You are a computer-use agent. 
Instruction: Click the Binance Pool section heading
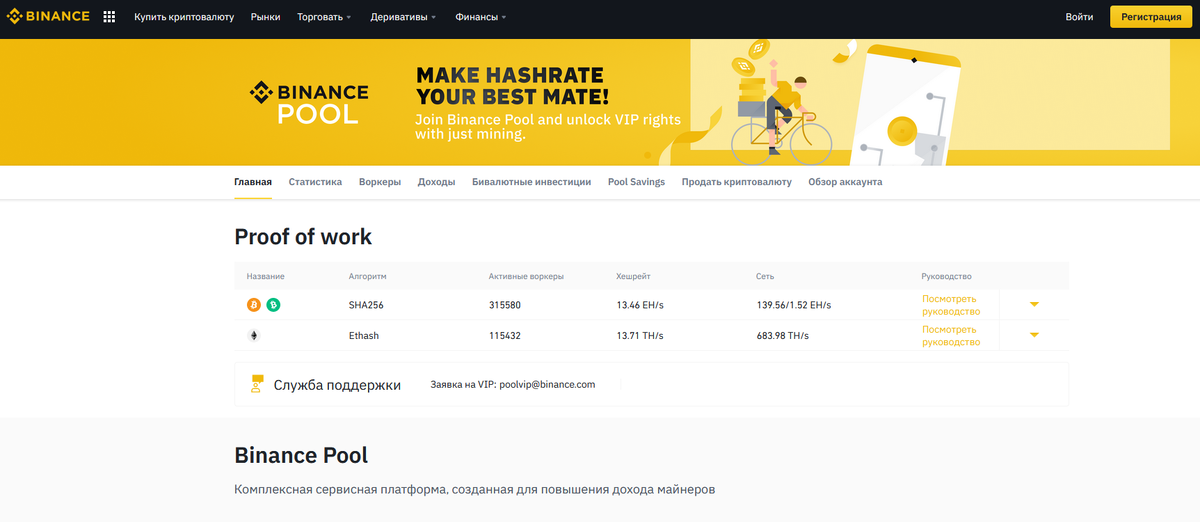[x=301, y=455]
